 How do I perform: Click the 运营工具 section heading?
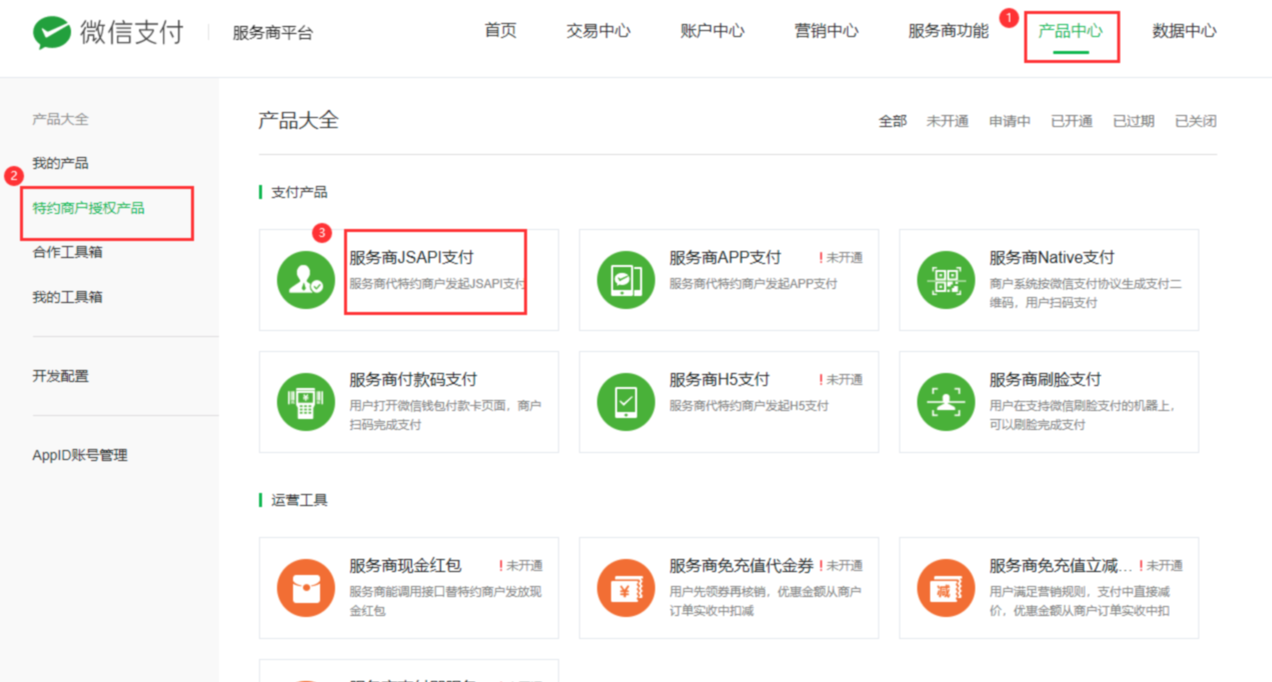point(299,500)
